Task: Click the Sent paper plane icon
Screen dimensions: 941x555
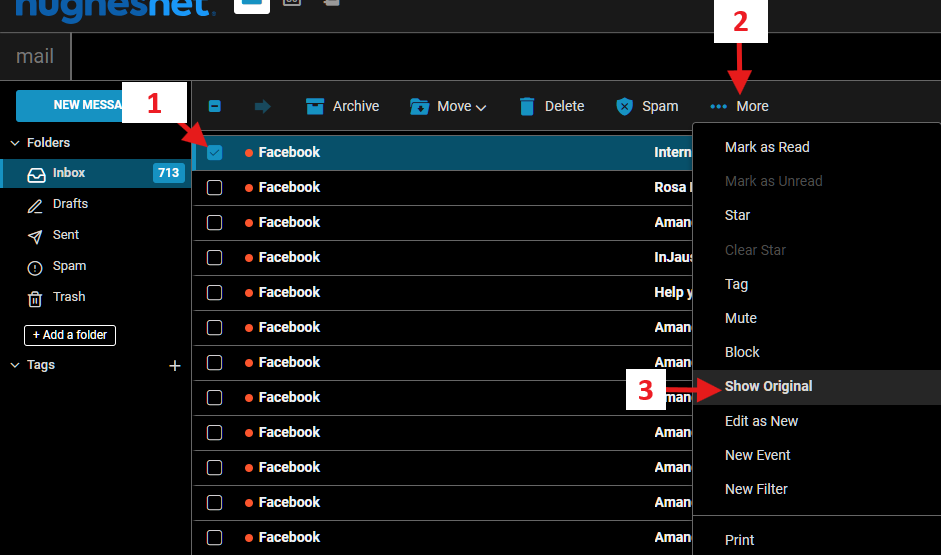Action: (x=35, y=236)
